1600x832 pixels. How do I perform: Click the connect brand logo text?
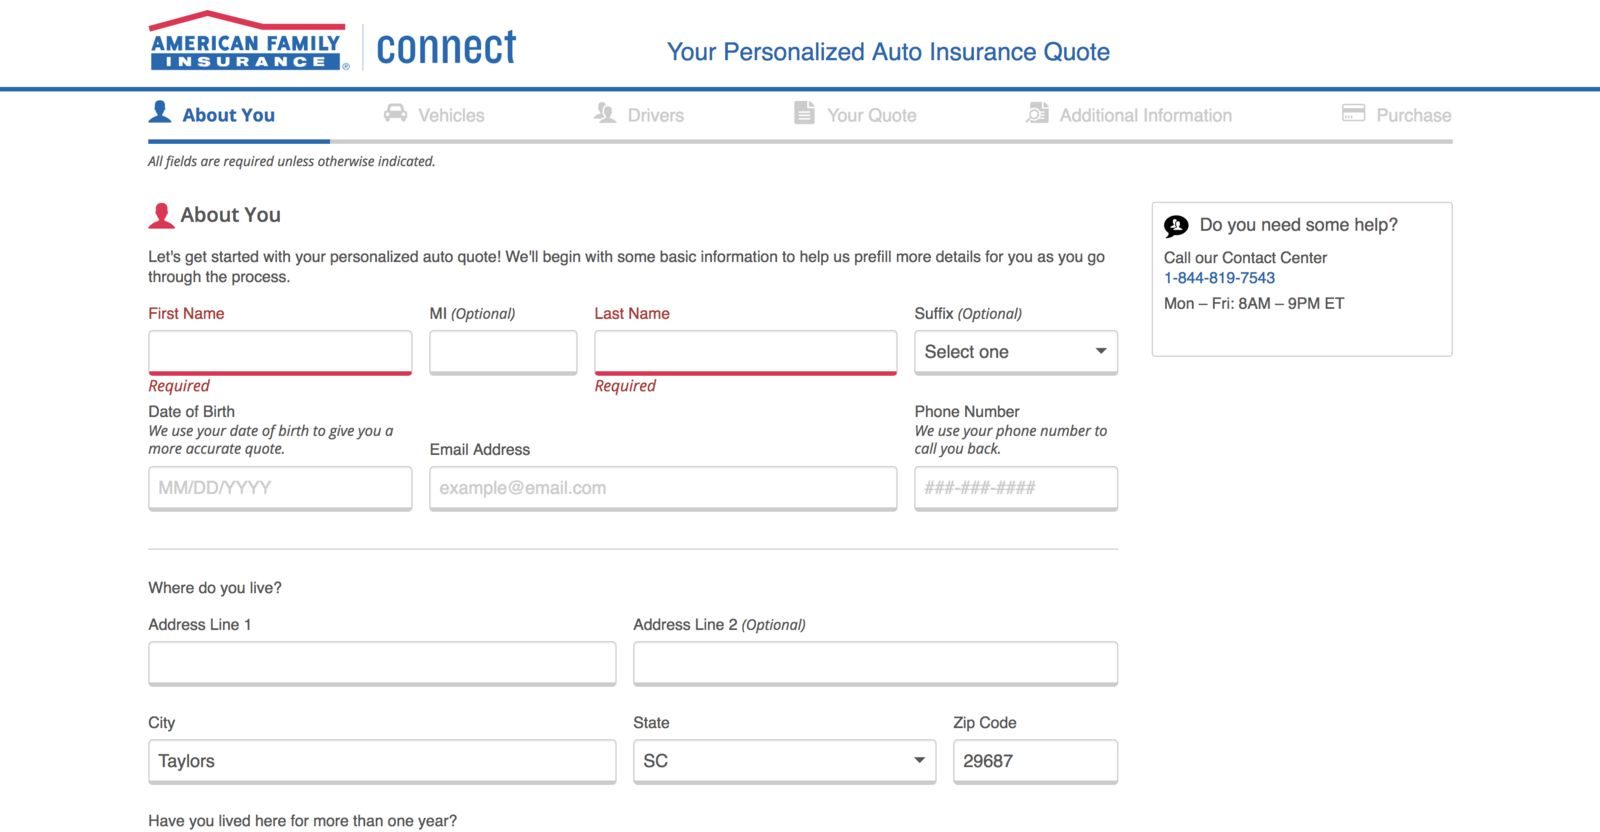click(x=446, y=48)
